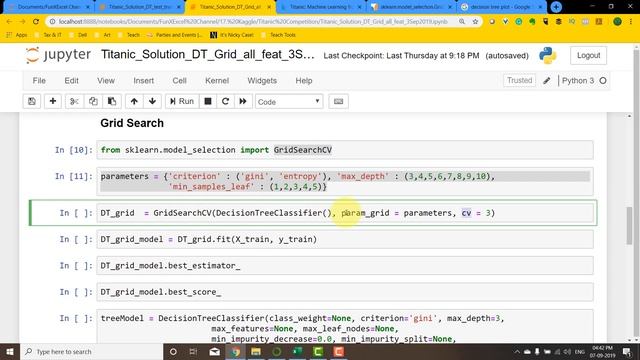Open a new browser tab

[556, 7]
